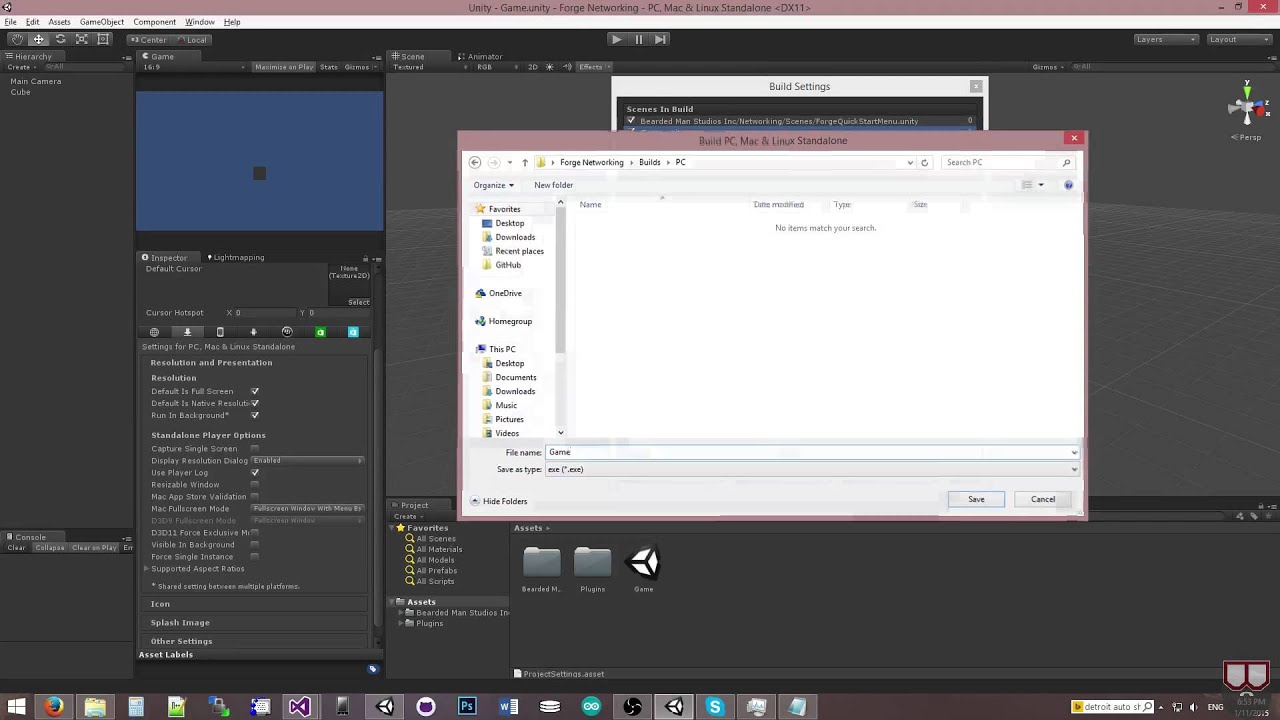Toggle Default Is Full Screen checkbox

point(255,391)
